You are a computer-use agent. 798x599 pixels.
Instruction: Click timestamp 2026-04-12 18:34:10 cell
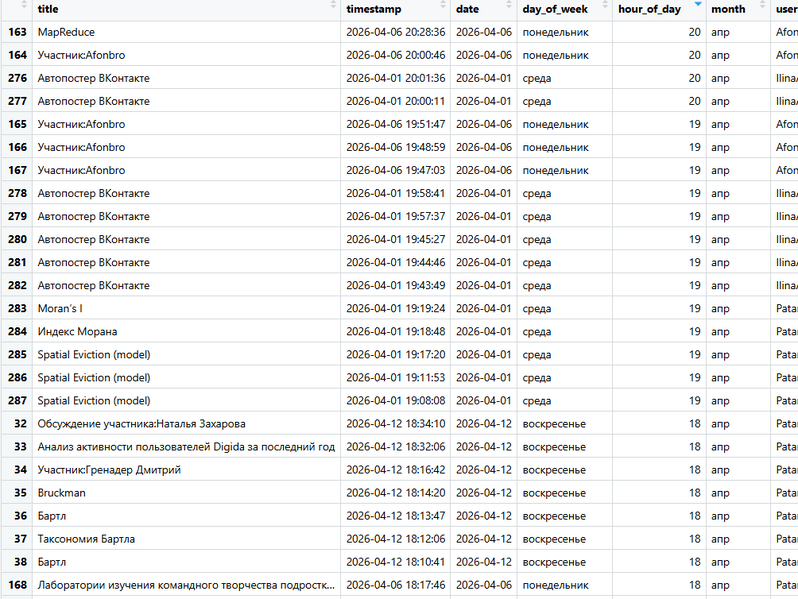(395, 424)
